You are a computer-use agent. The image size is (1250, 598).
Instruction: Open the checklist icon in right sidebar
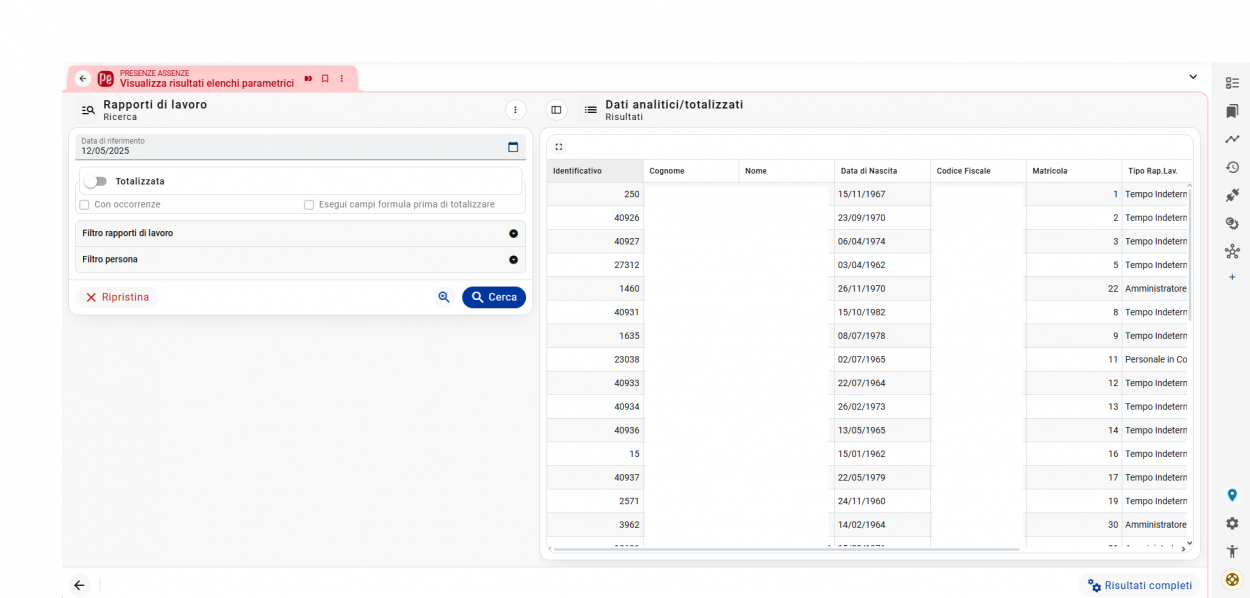point(1232,83)
